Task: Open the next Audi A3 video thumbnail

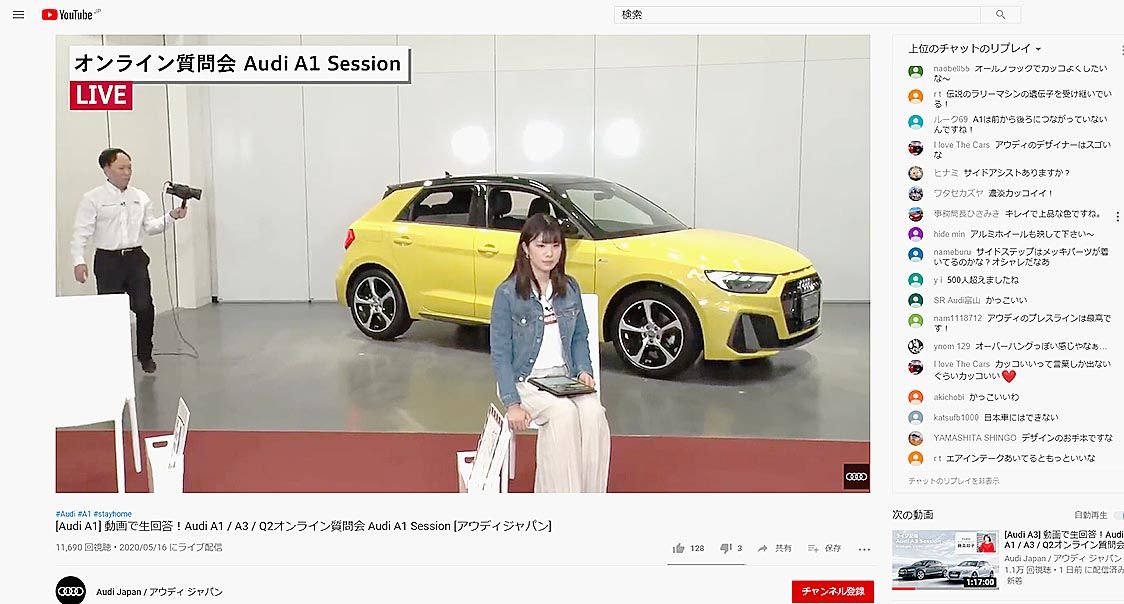Action: coord(946,560)
